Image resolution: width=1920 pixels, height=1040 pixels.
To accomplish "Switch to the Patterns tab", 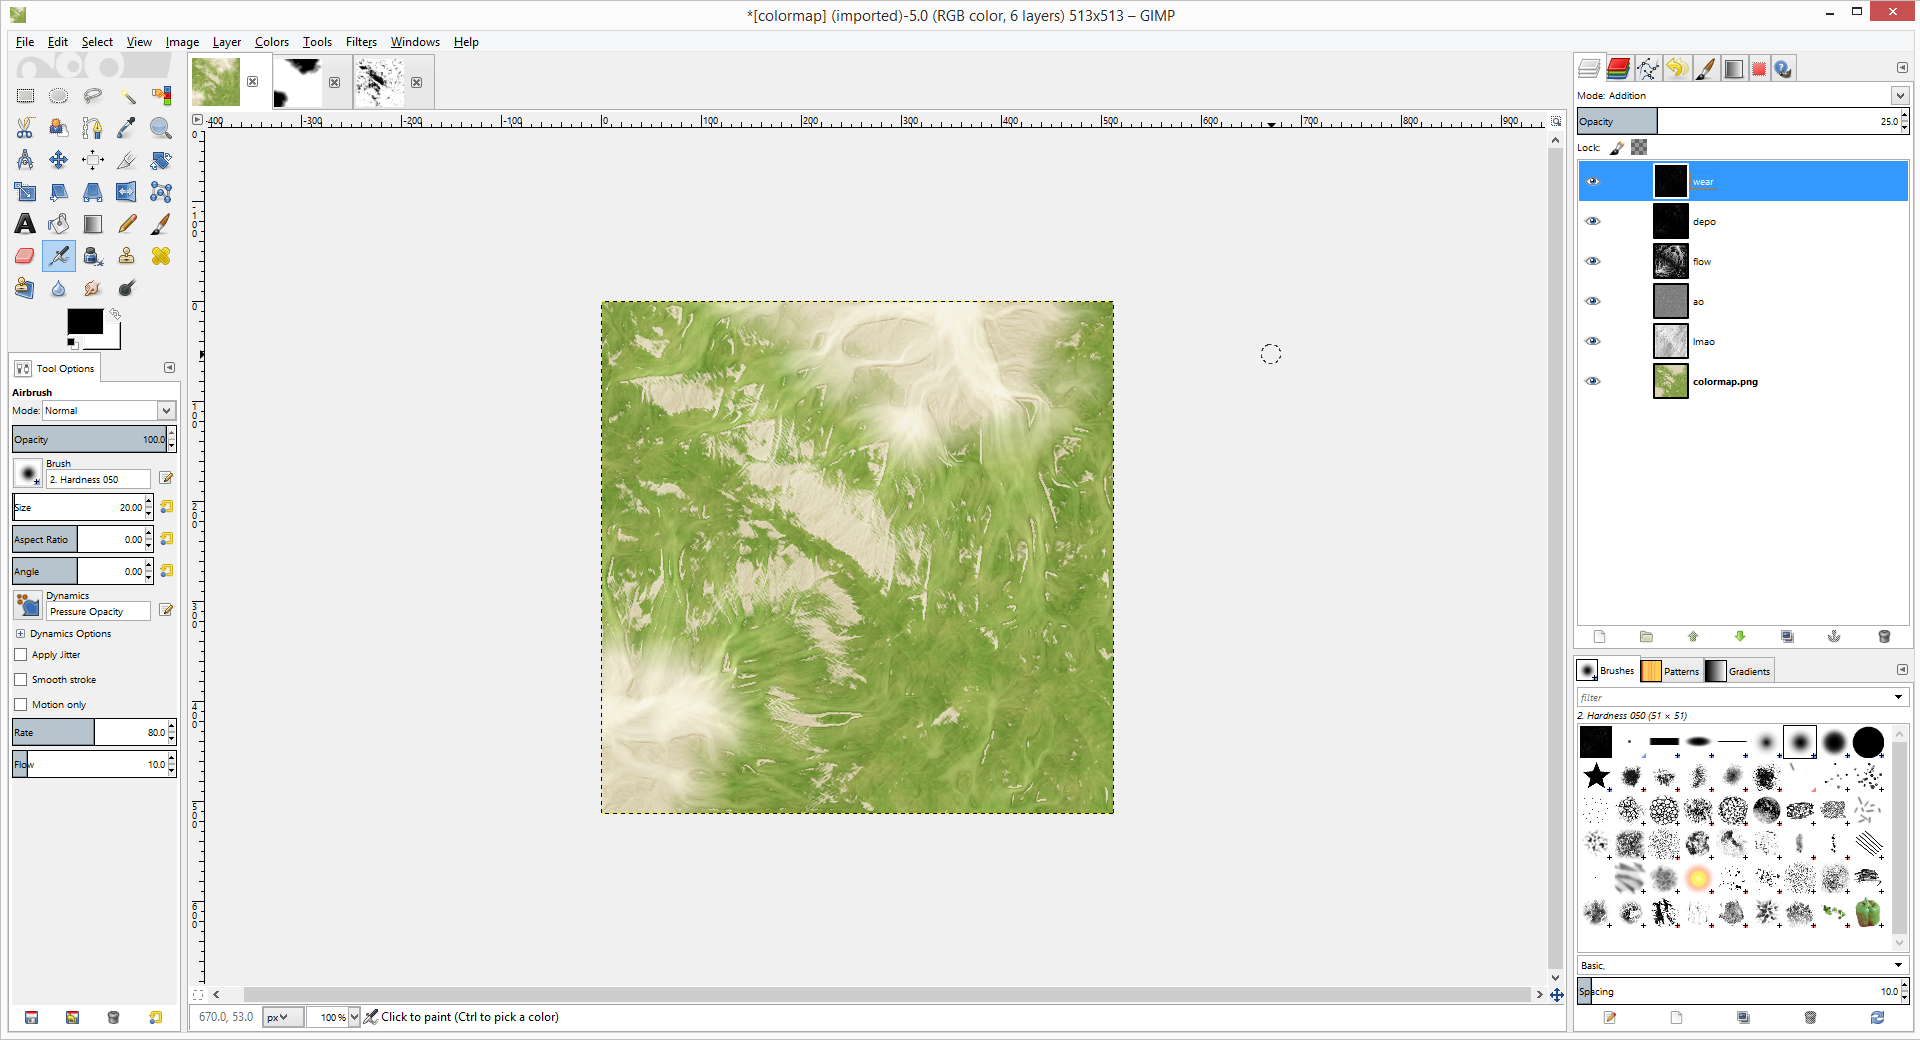I will (1671, 671).
